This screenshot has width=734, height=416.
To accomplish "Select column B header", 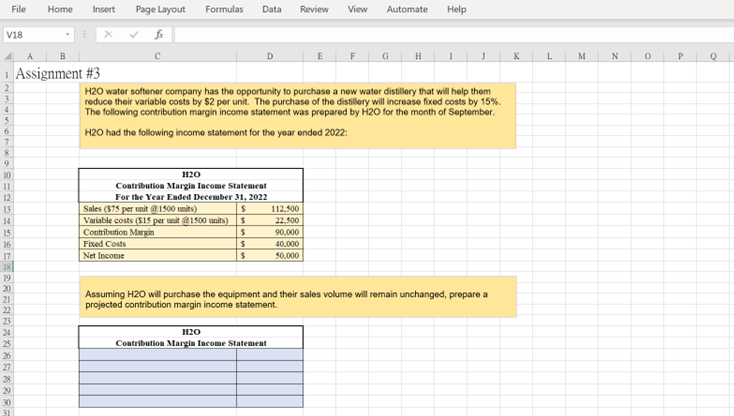I will (x=63, y=56).
